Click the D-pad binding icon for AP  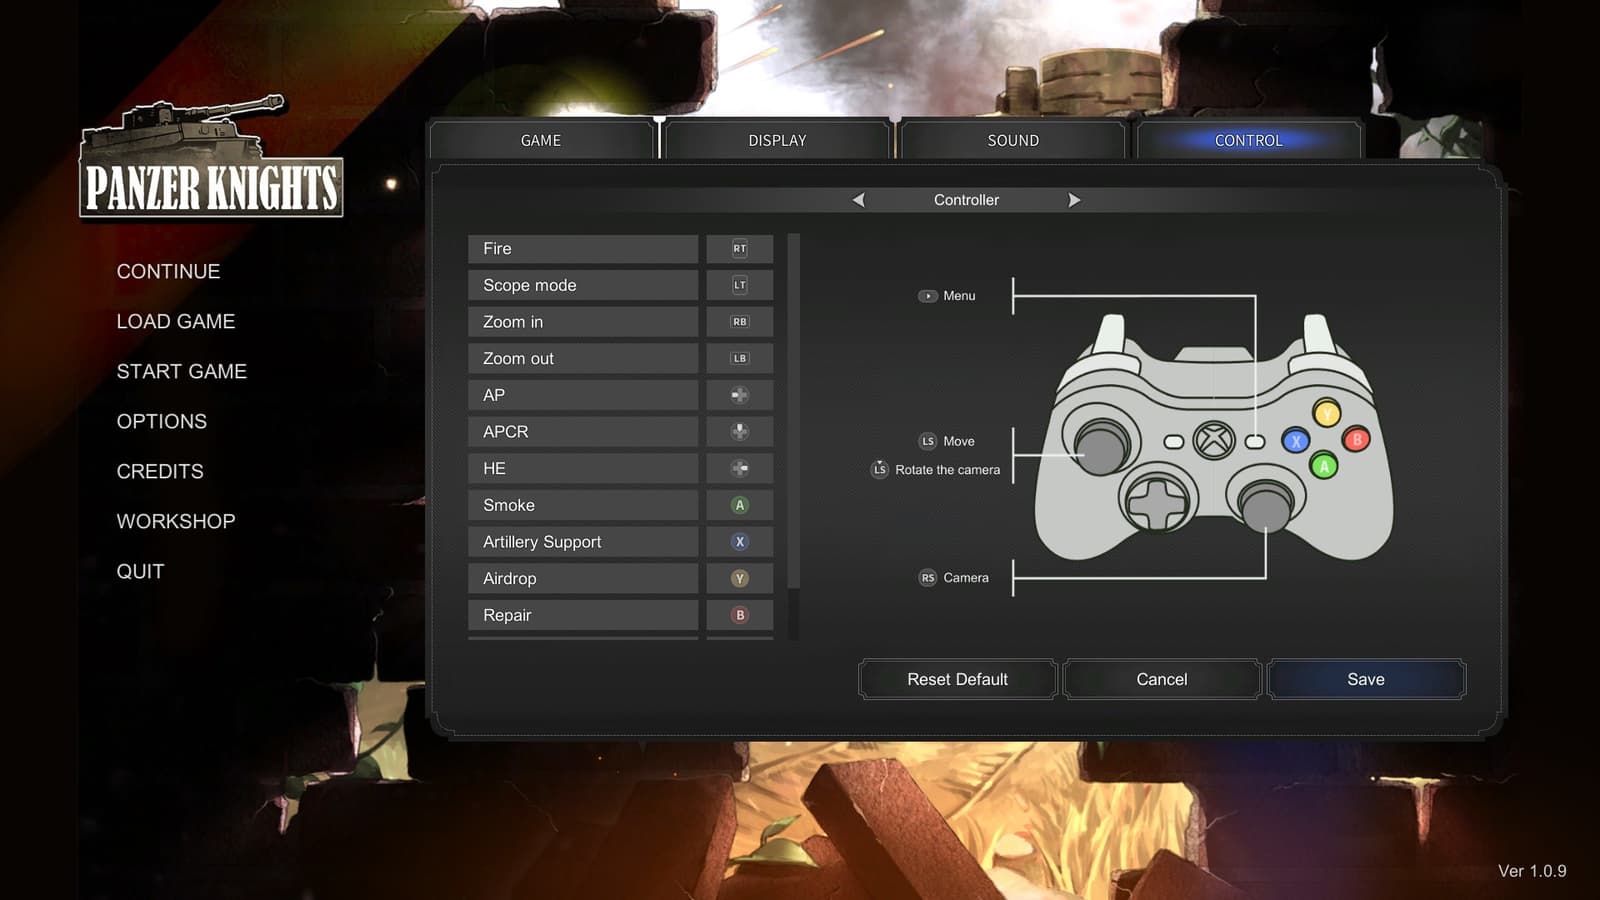coord(739,395)
